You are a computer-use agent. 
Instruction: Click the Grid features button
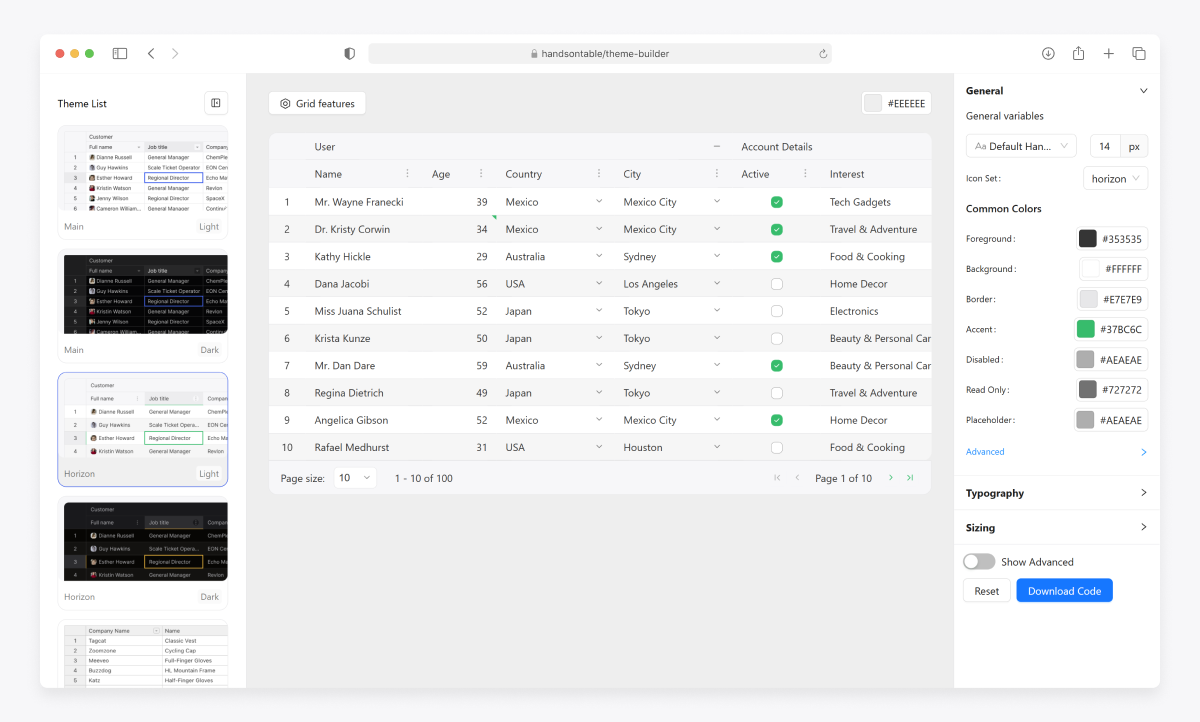[317, 103]
